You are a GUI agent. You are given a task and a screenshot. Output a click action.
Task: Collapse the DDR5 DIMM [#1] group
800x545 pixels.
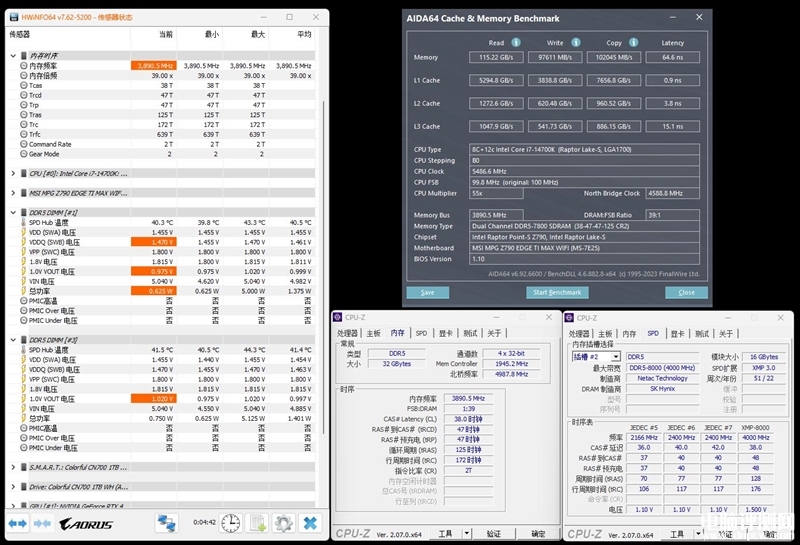[13, 212]
